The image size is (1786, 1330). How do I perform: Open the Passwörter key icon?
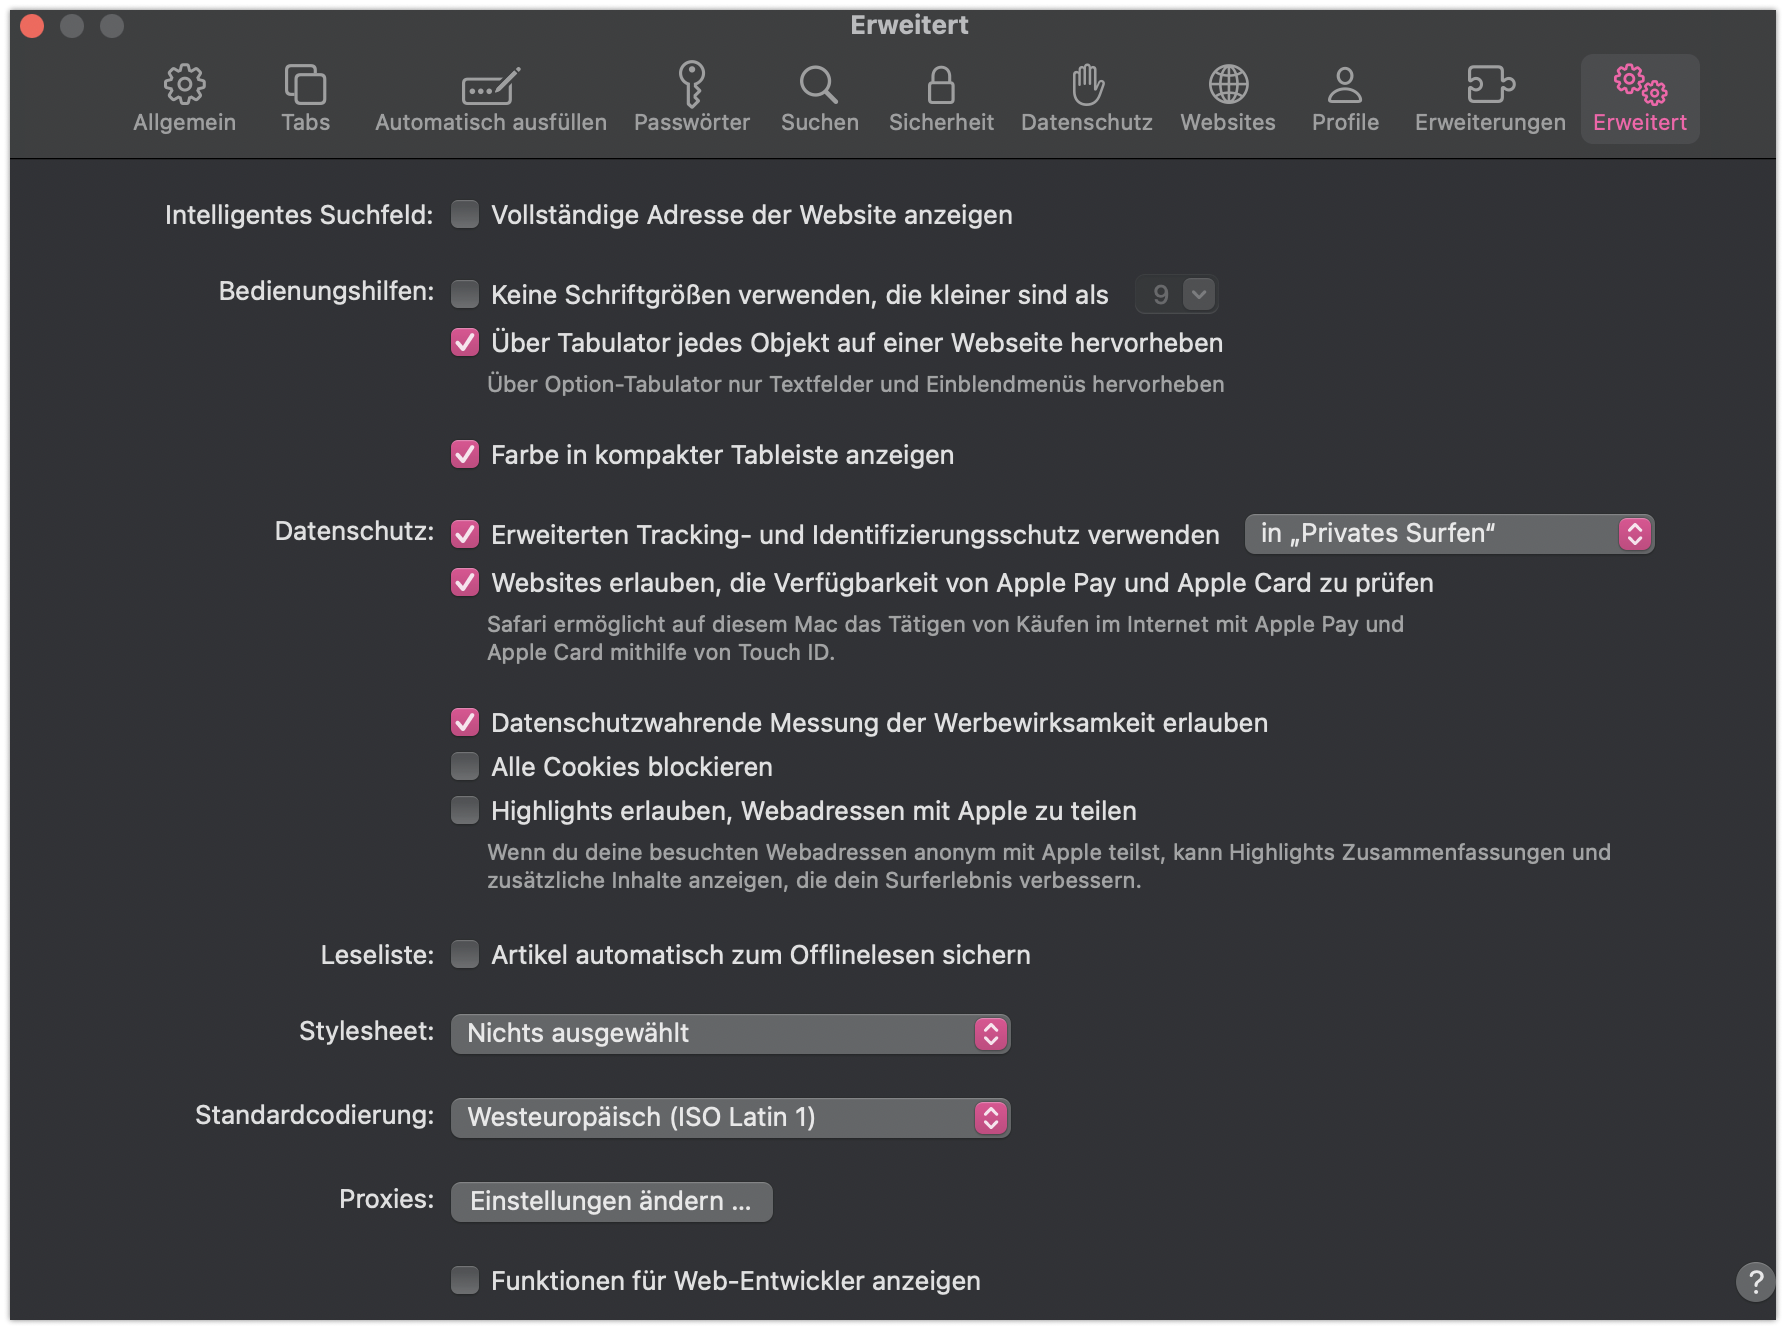pyautogui.click(x=691, y=84)
